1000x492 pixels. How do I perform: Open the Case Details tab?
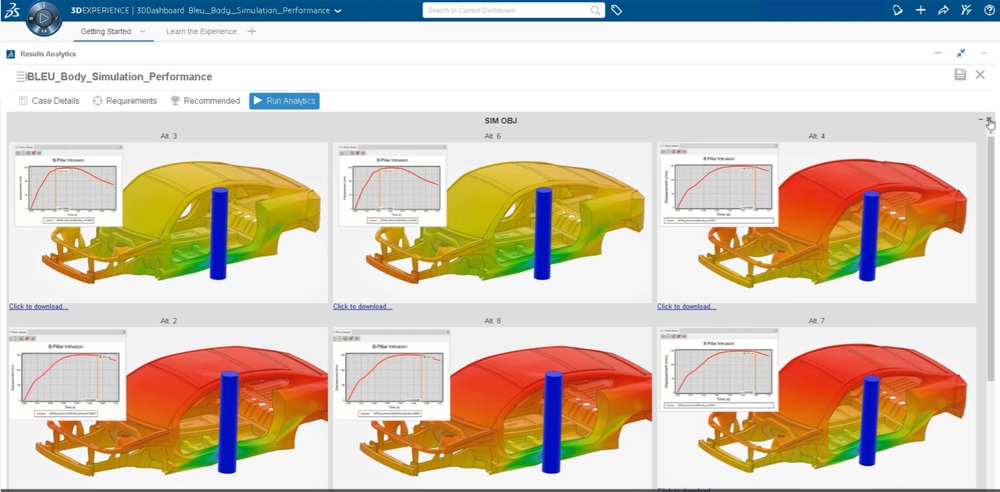point(49,101)
